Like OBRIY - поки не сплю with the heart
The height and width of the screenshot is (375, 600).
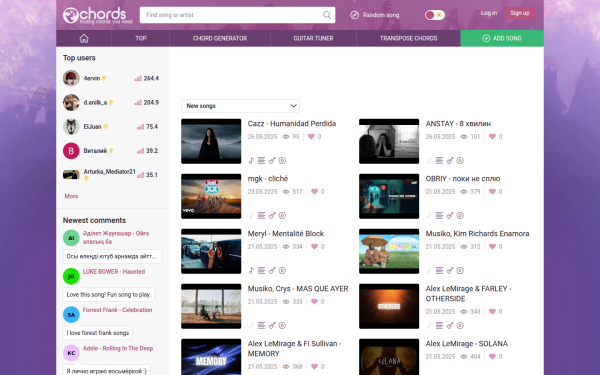point(492,192)
